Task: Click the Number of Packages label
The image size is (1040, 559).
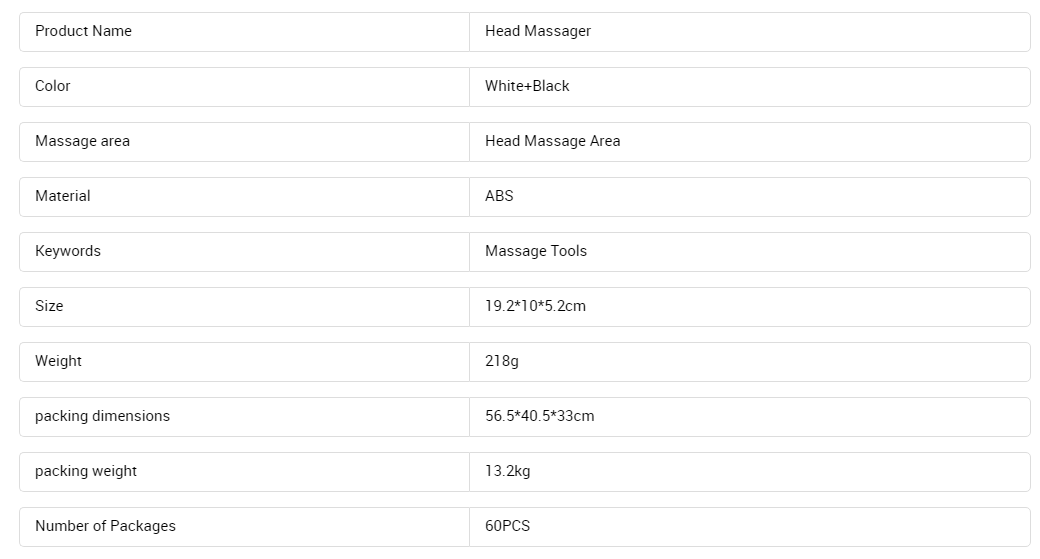Action: (x=105, y=527)
